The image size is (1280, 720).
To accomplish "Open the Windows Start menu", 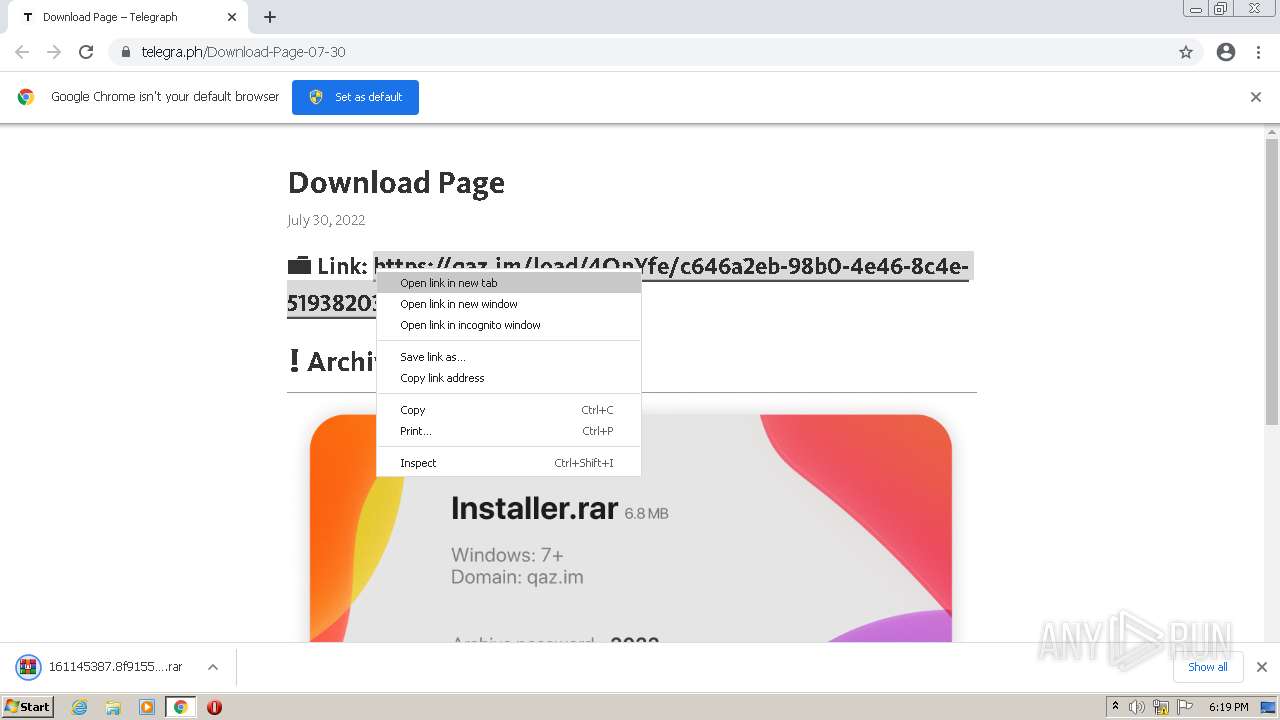I will [28, 706].
